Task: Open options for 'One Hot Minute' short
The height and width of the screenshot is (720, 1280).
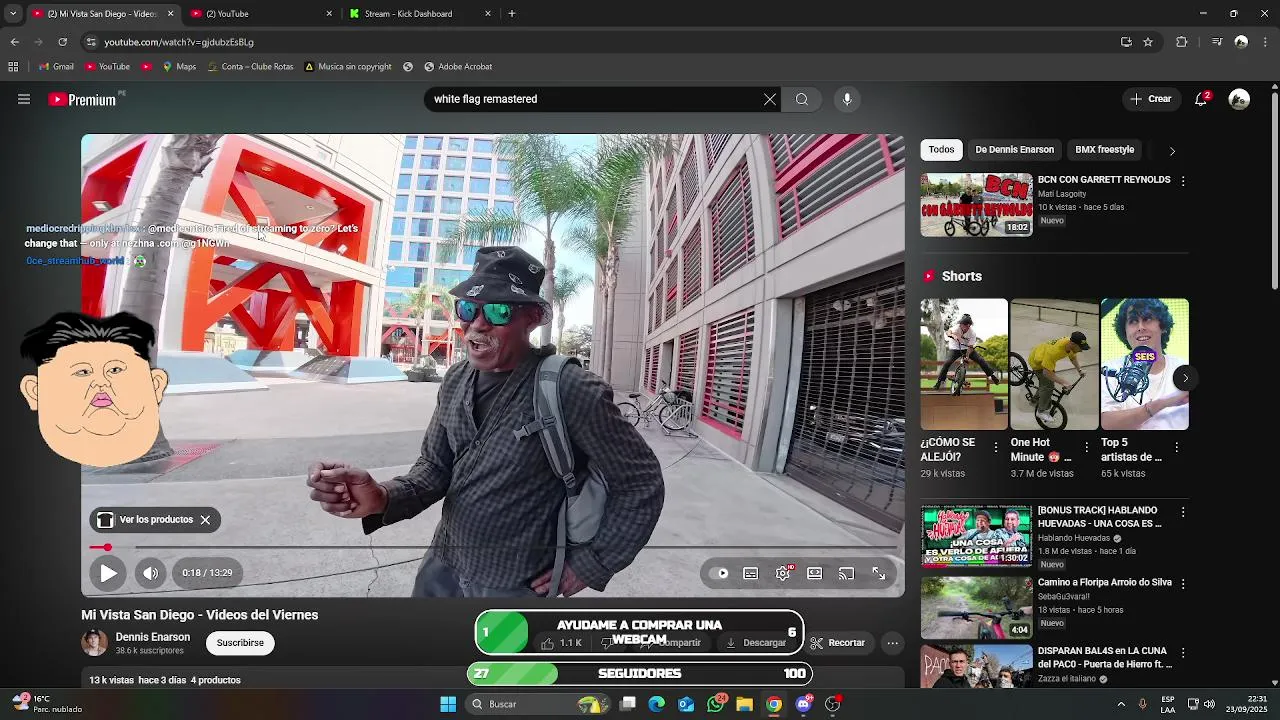Action: pyautogui.click(x=1085, y=448)
